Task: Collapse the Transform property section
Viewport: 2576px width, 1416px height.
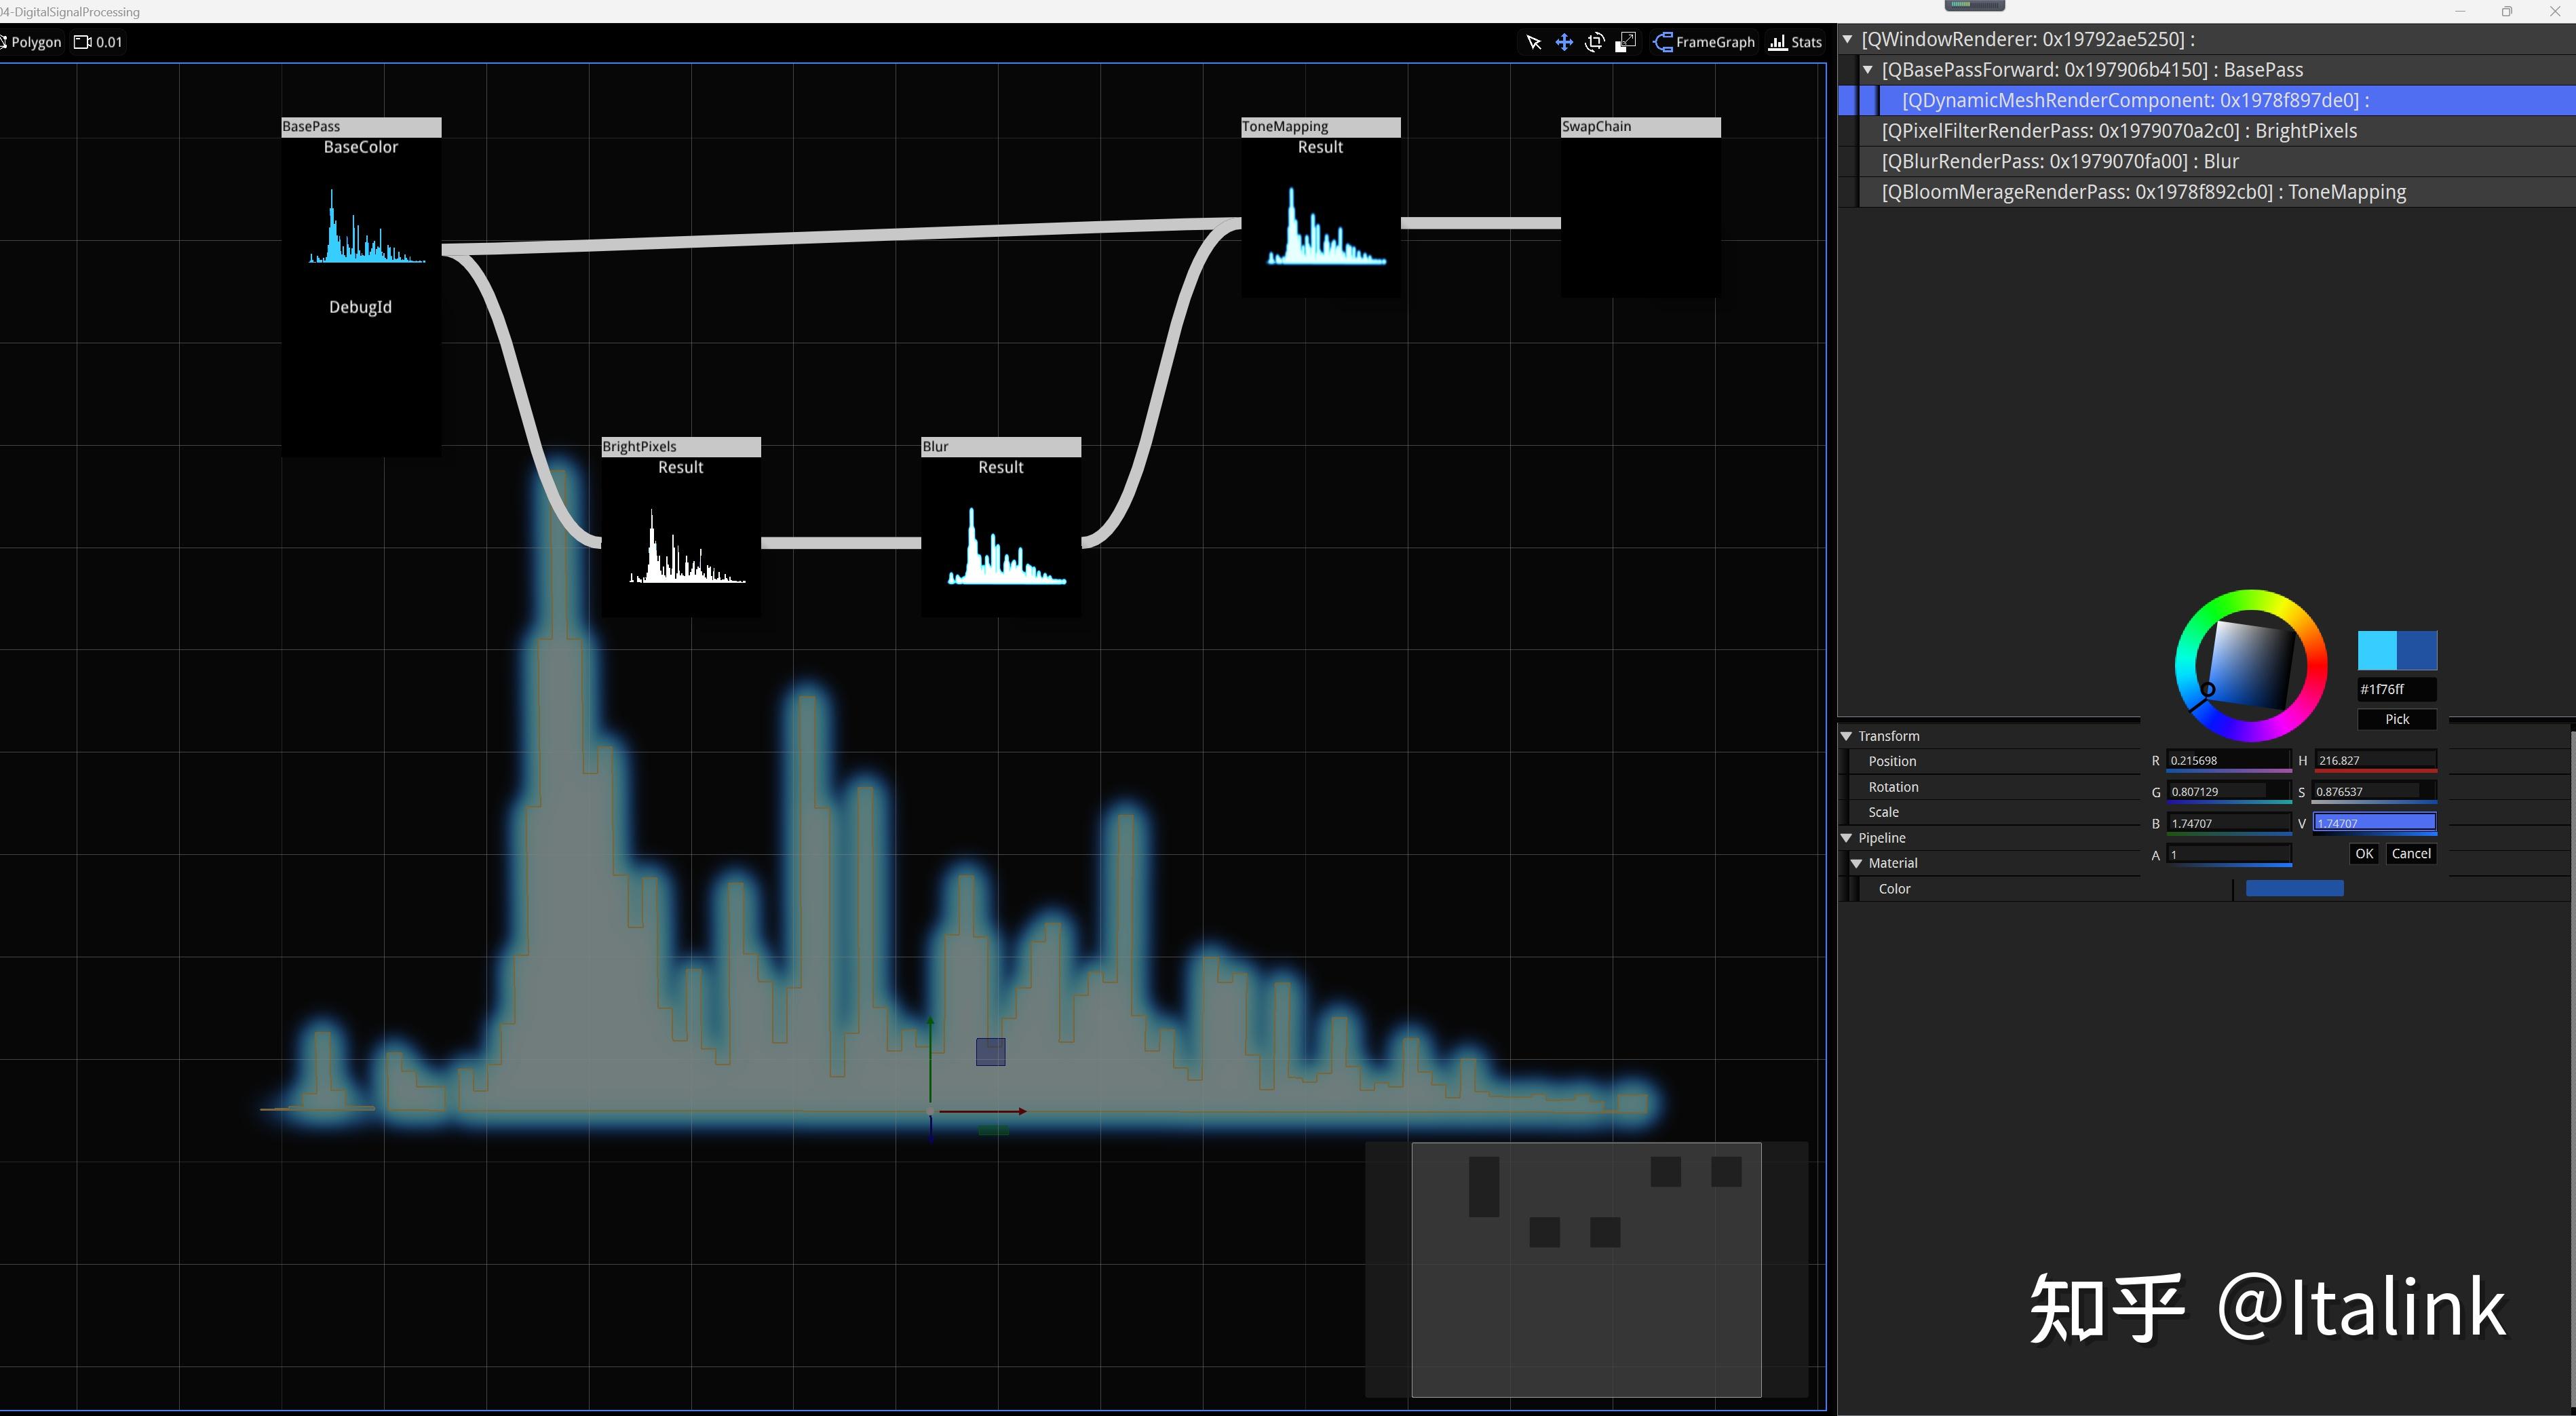Action: 1847,736
